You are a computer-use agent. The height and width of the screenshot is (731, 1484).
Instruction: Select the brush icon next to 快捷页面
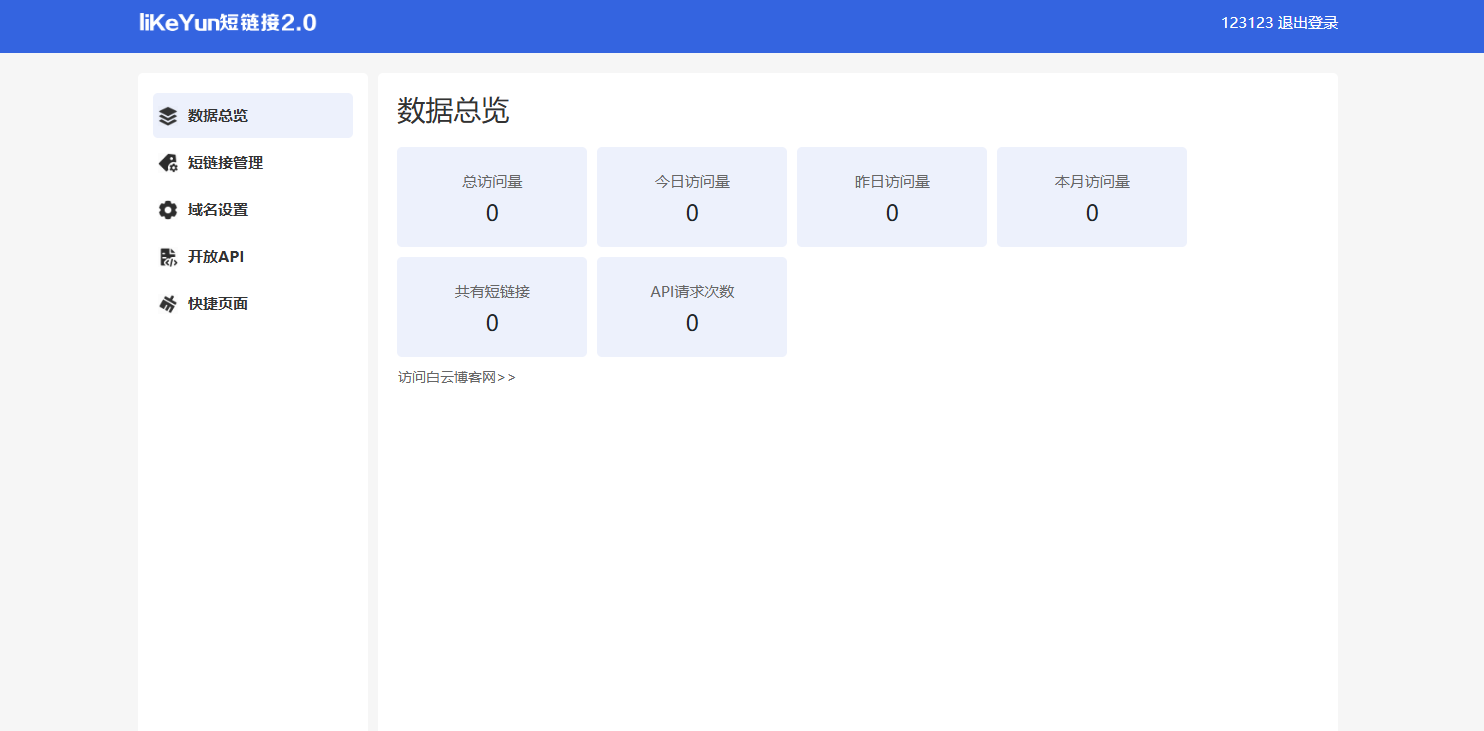pyautogui.click(x=167, y=303)
